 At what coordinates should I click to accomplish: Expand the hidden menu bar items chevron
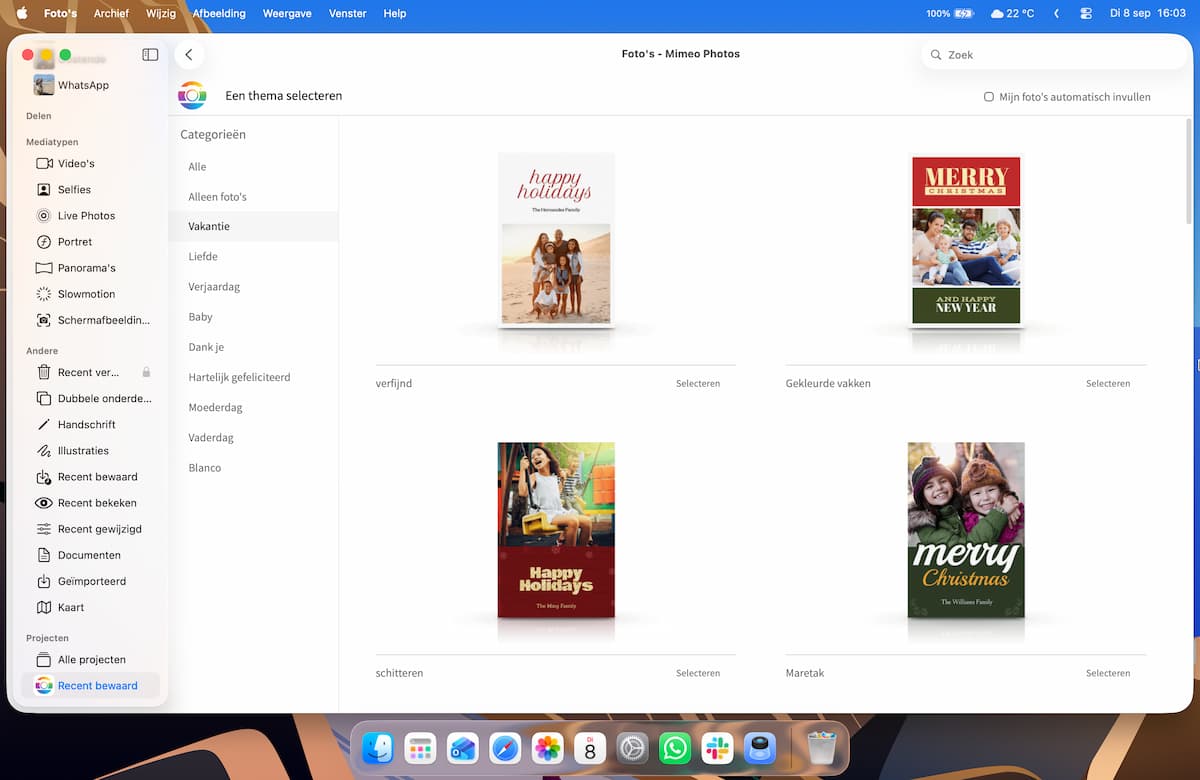click(1057, 14)
